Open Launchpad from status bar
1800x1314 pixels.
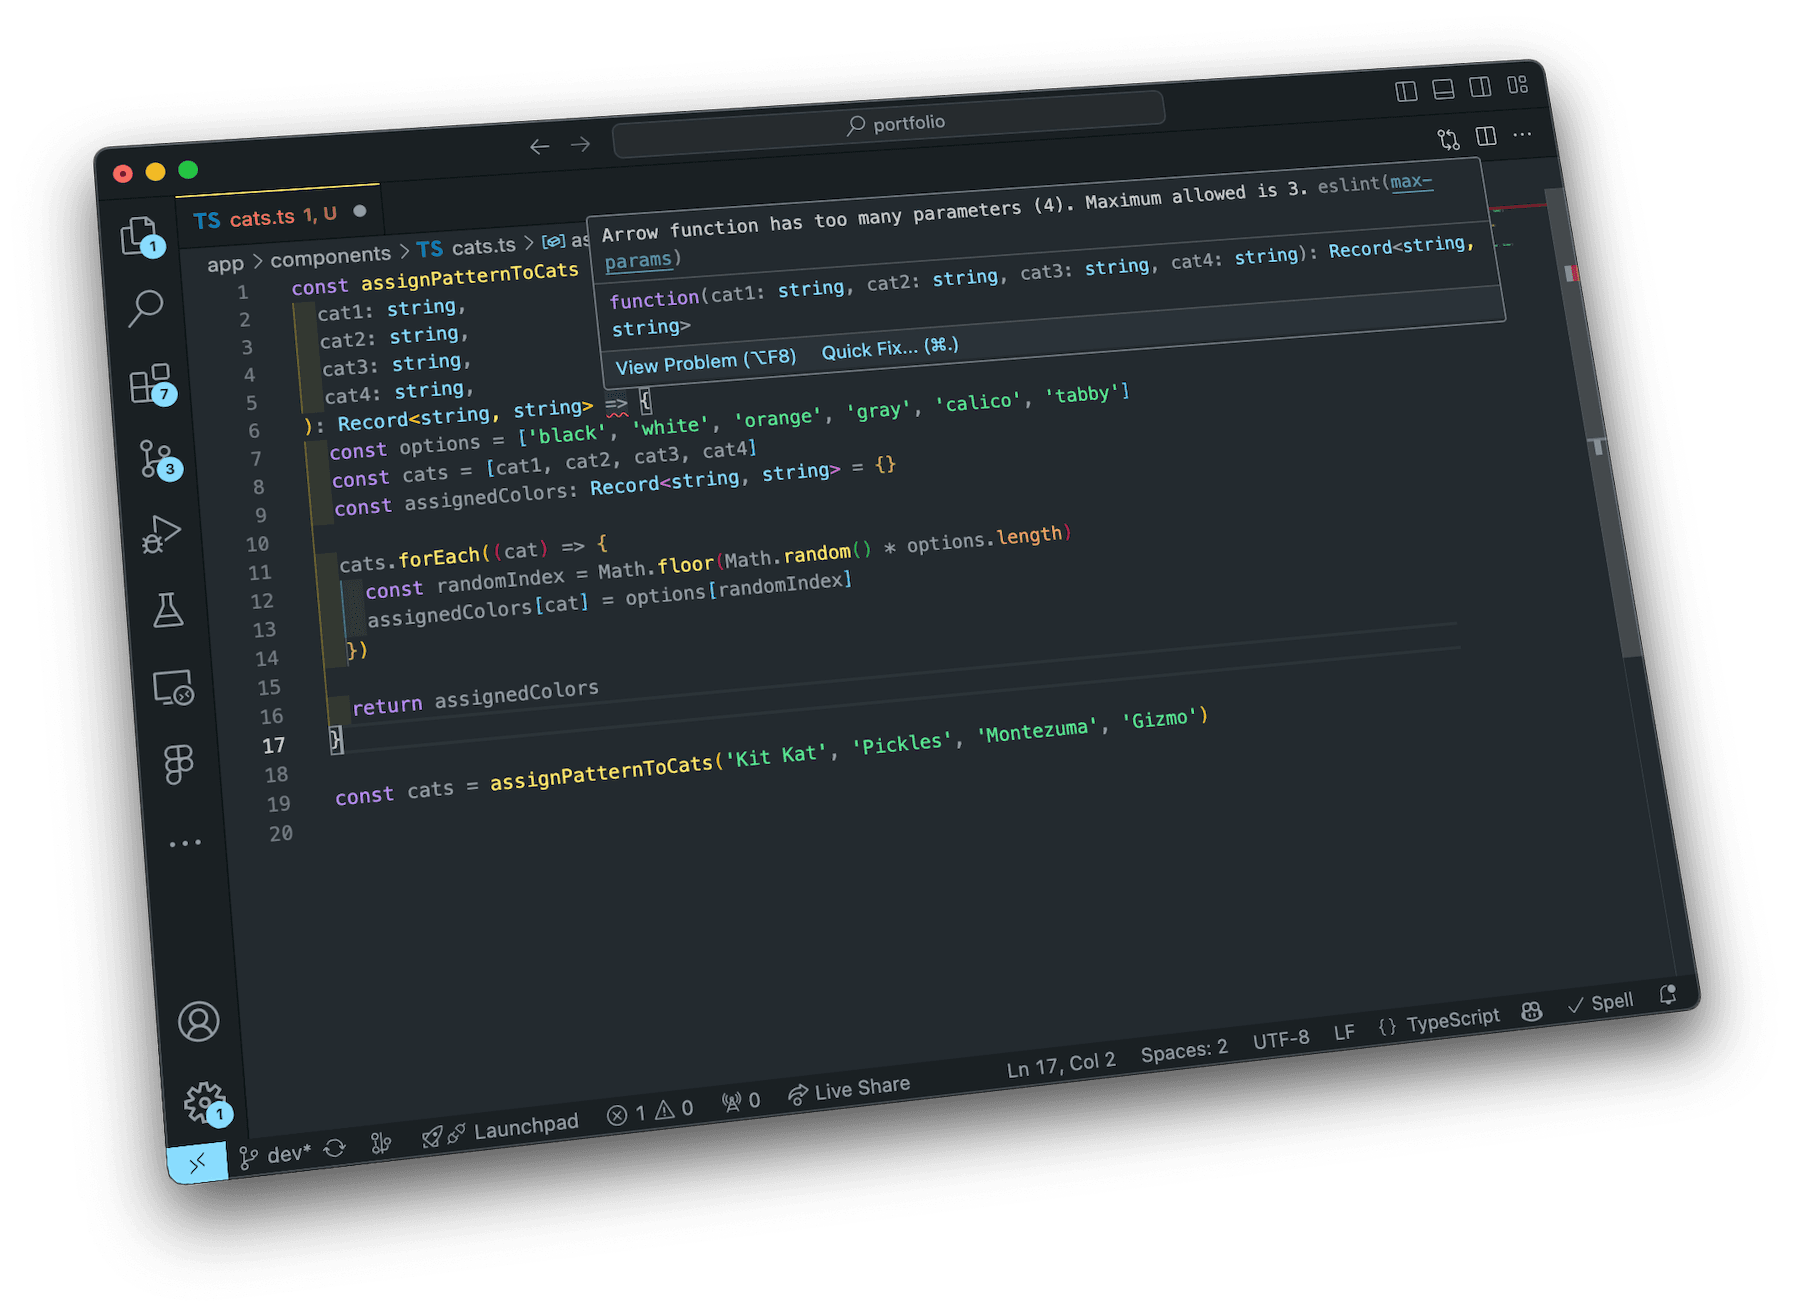[500, 1130]
